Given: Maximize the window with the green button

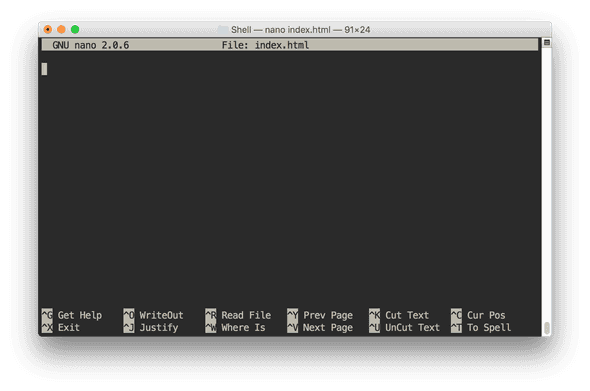Looking at the screenshot, I should pos(75,29).
